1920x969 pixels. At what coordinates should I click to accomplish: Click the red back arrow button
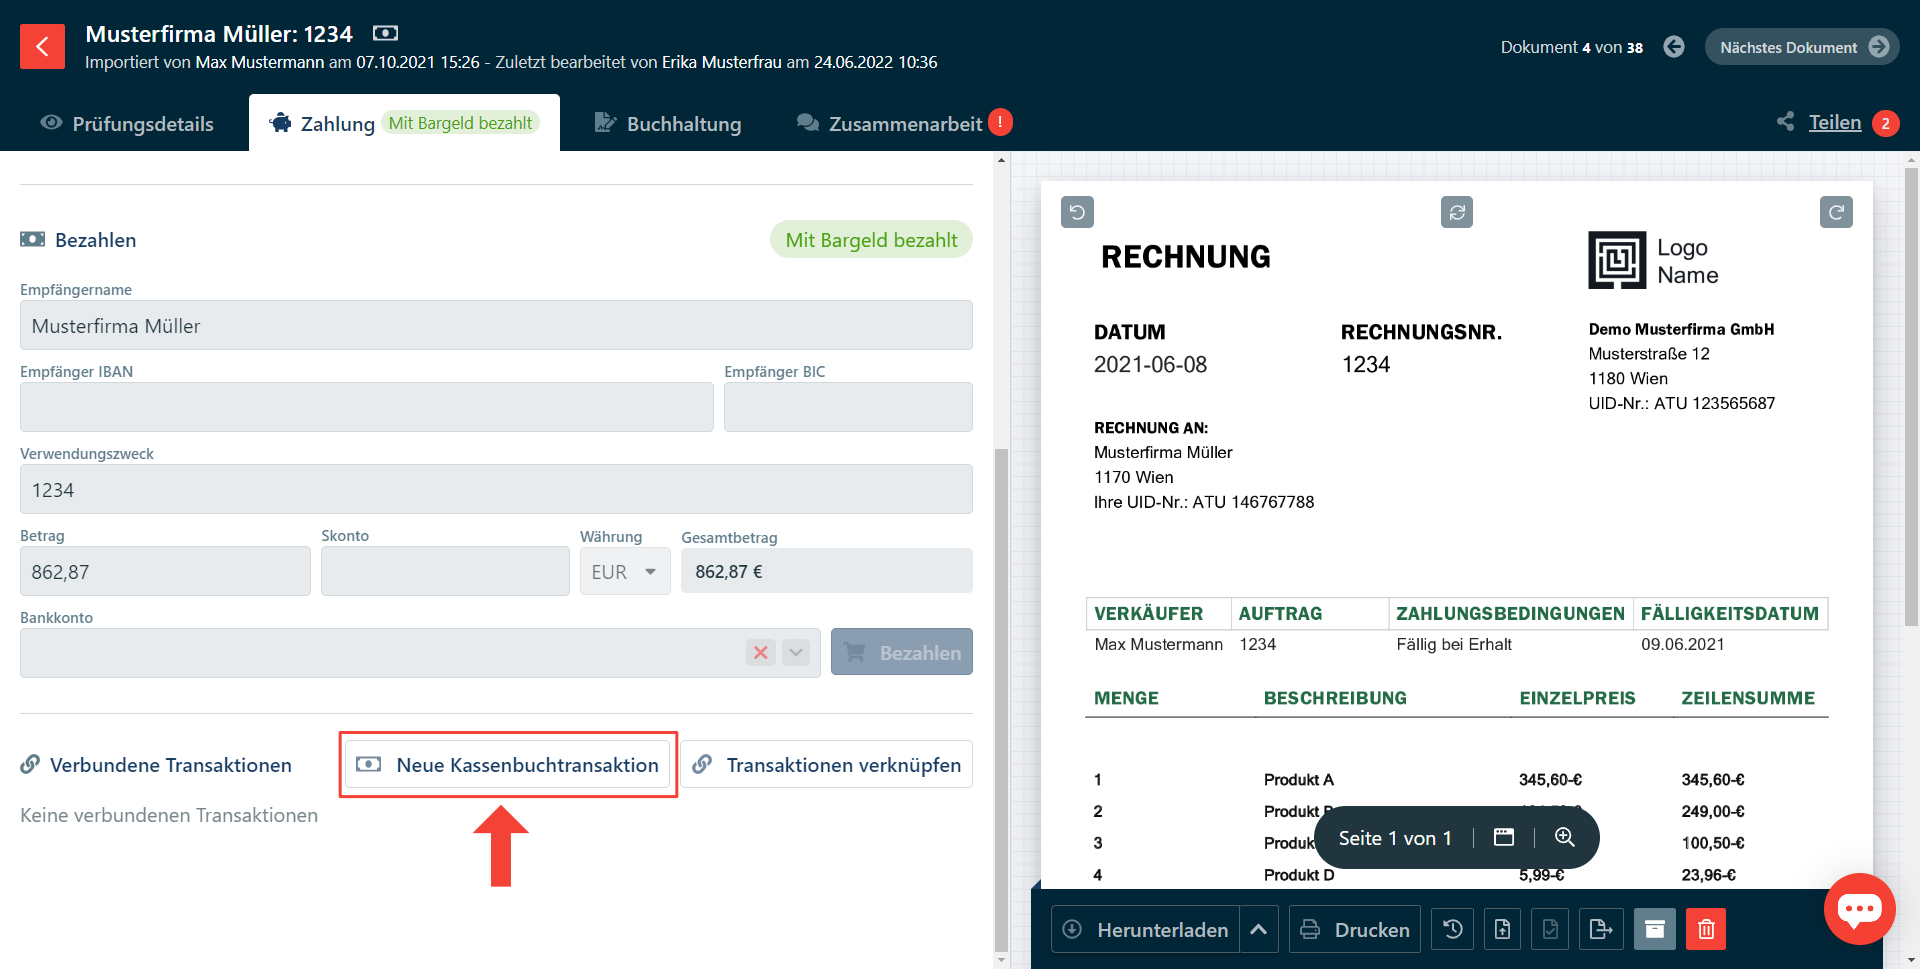[x=42, y=47]
